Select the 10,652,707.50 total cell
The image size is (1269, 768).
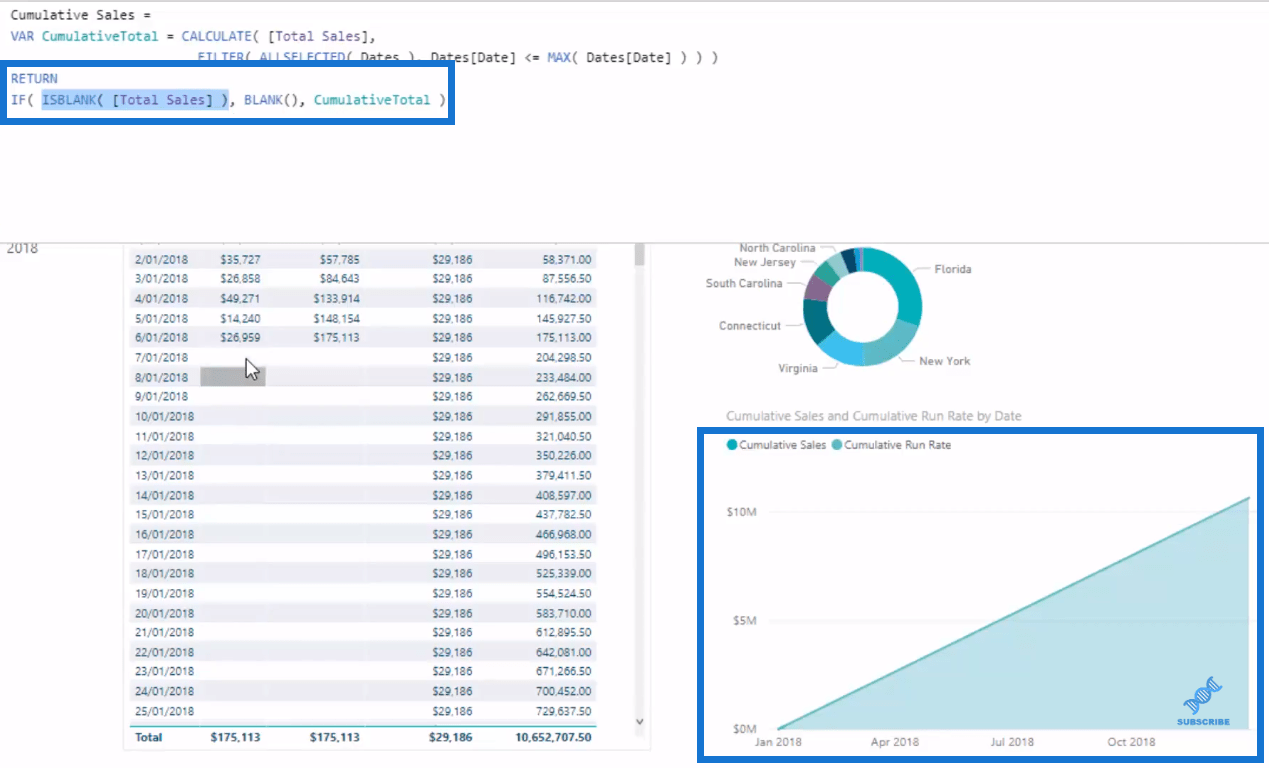click(x=554, y=737)
